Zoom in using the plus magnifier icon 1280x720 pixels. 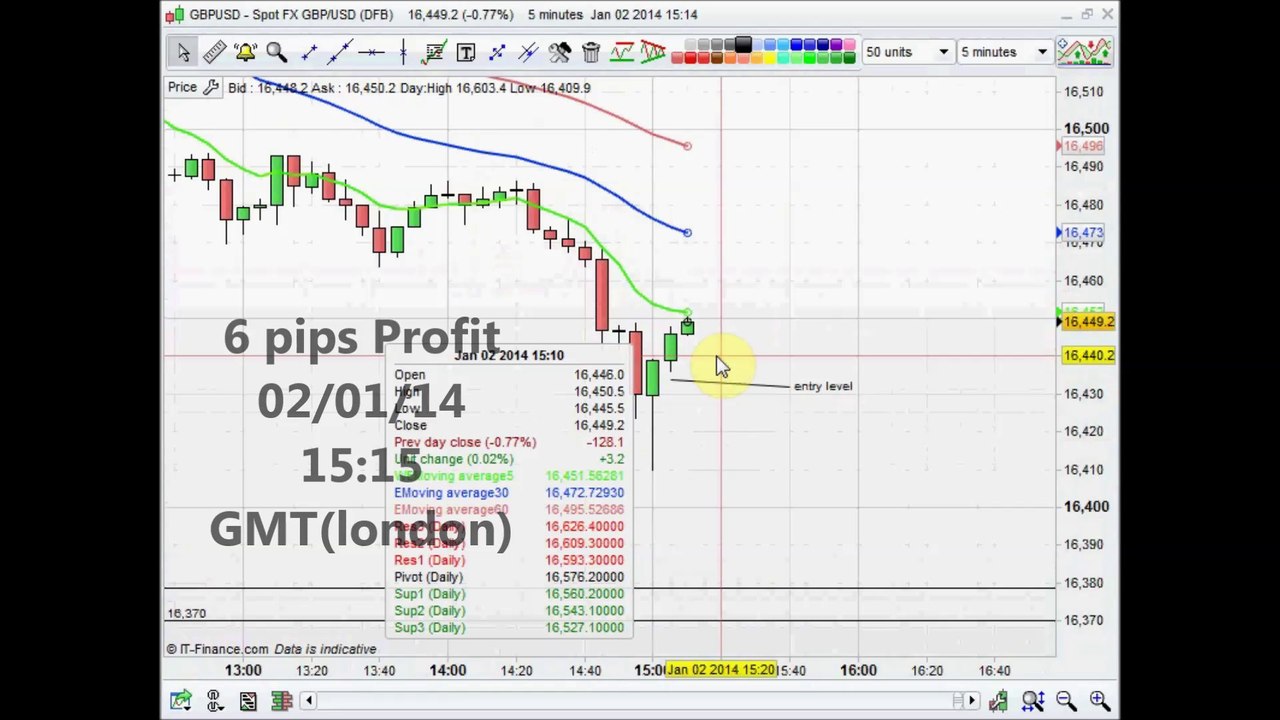(x=1099, y=700)
